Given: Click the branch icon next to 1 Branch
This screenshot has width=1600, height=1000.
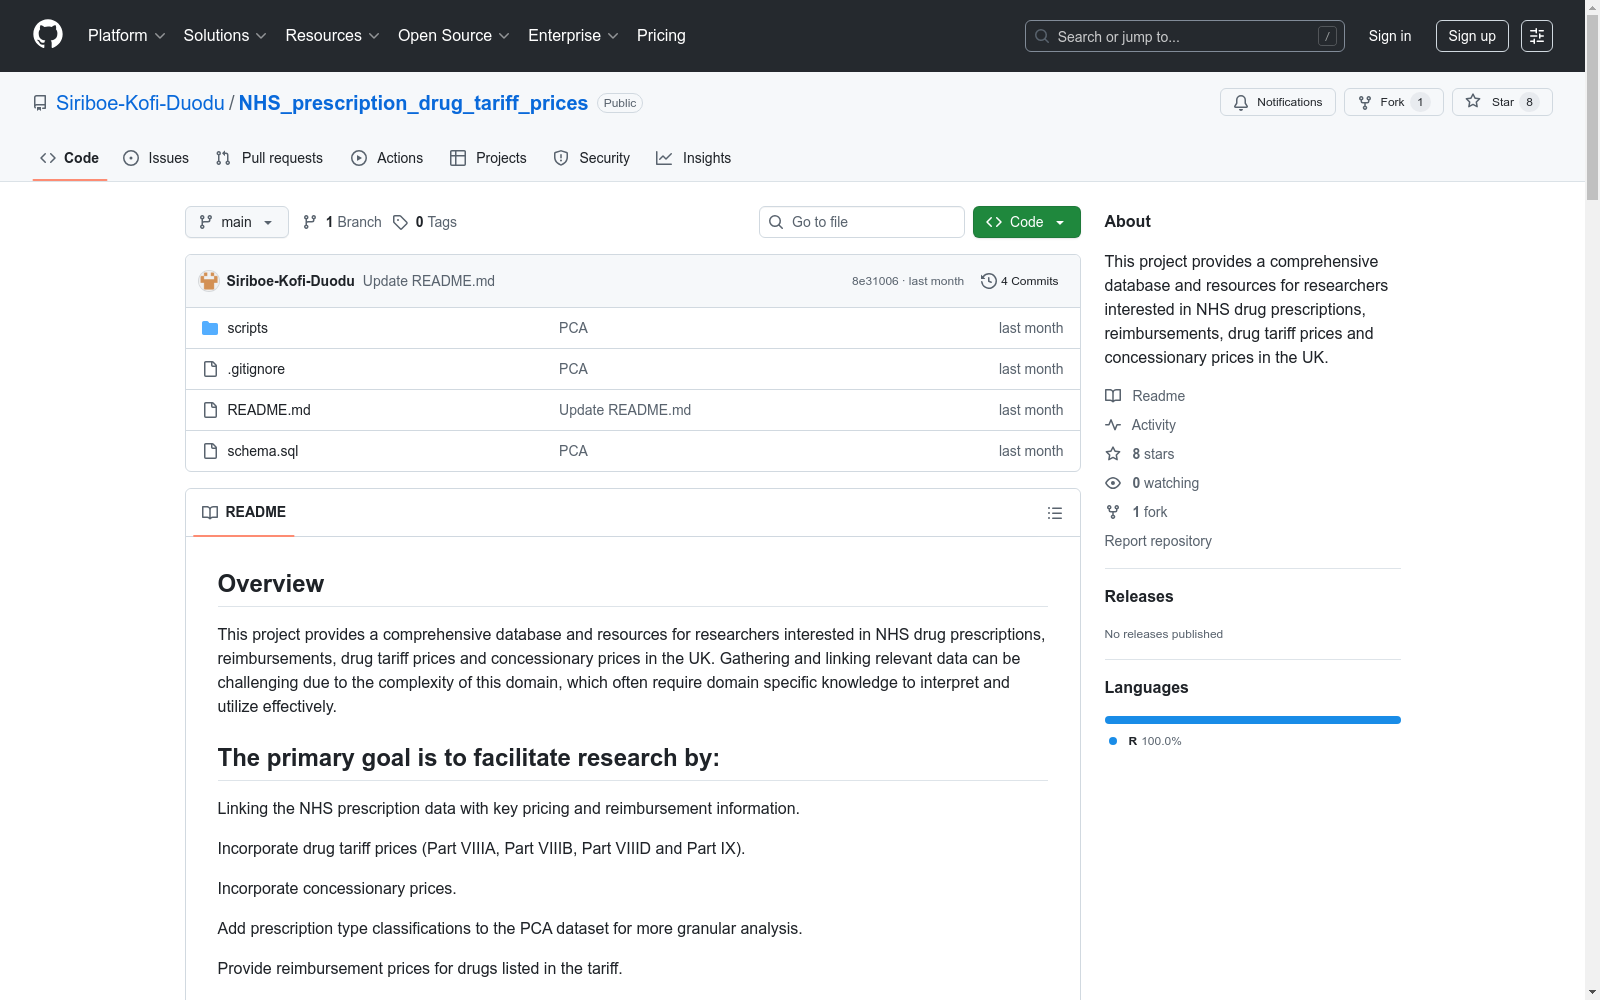Looking at the screenshot, I should coord(310,222).
